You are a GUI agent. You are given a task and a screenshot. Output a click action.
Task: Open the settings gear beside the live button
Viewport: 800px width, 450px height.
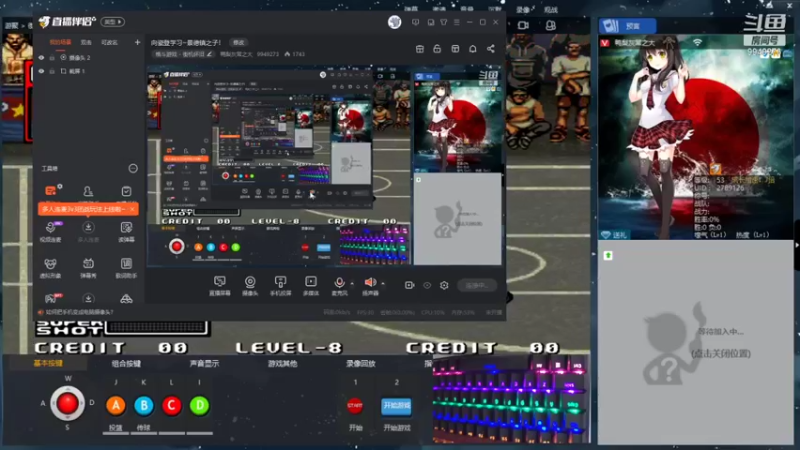click(444, 285)
